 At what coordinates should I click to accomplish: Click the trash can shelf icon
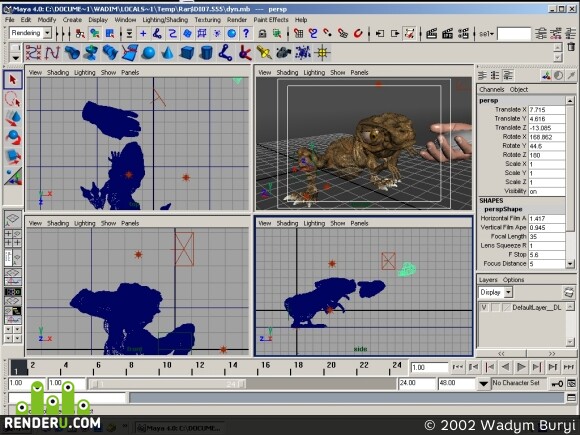pos(571,47)
